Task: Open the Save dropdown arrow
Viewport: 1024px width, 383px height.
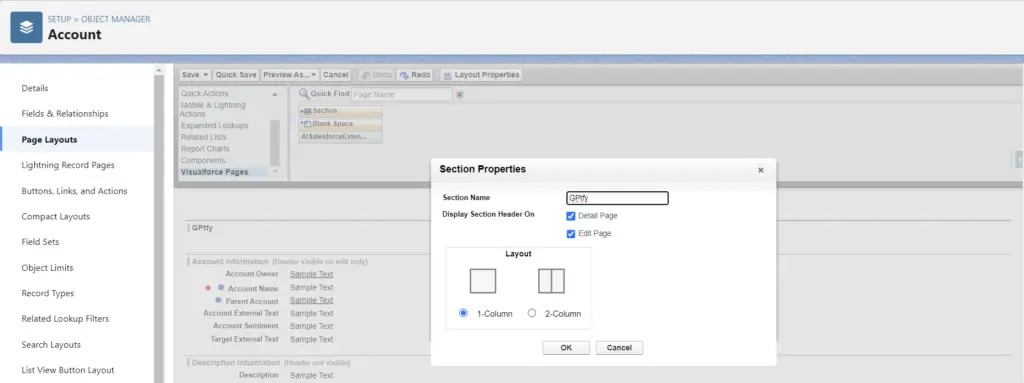Action: click(x=206, y=75)
